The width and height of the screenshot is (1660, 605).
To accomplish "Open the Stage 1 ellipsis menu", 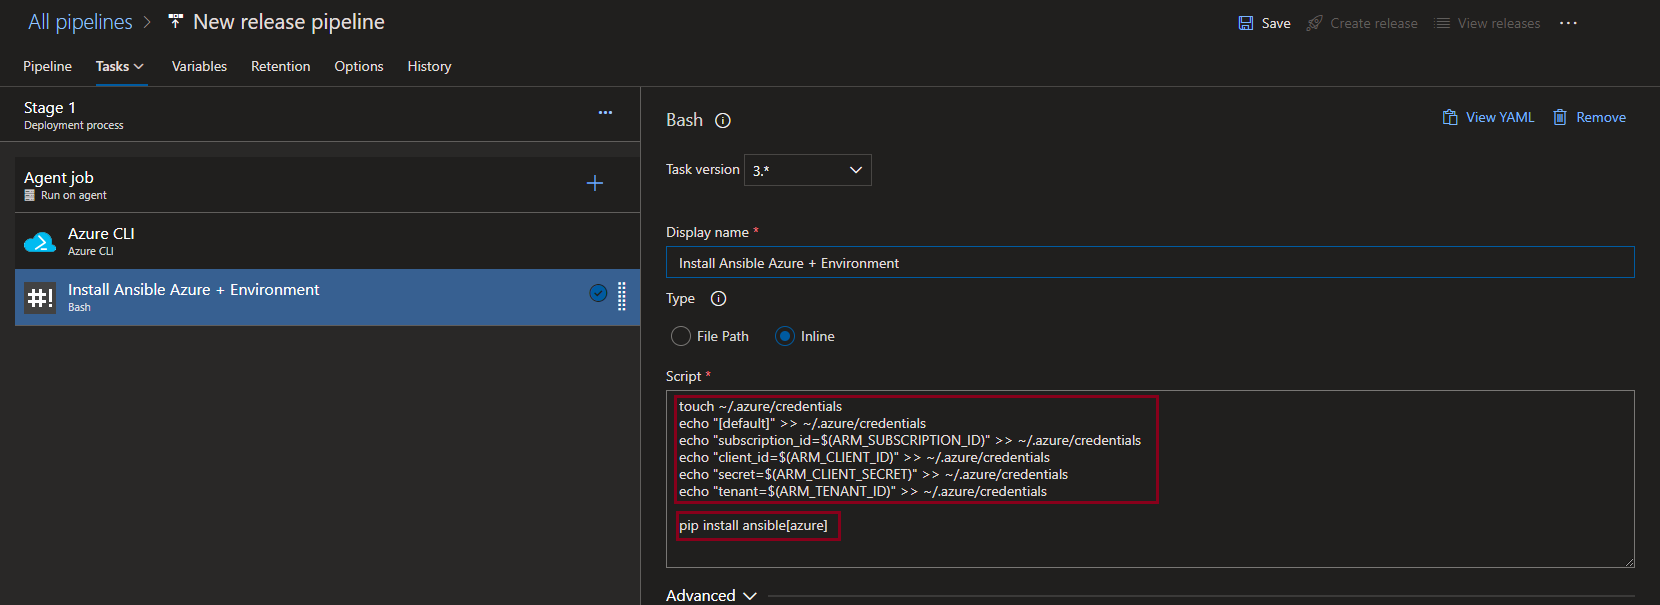I will 605,113.
